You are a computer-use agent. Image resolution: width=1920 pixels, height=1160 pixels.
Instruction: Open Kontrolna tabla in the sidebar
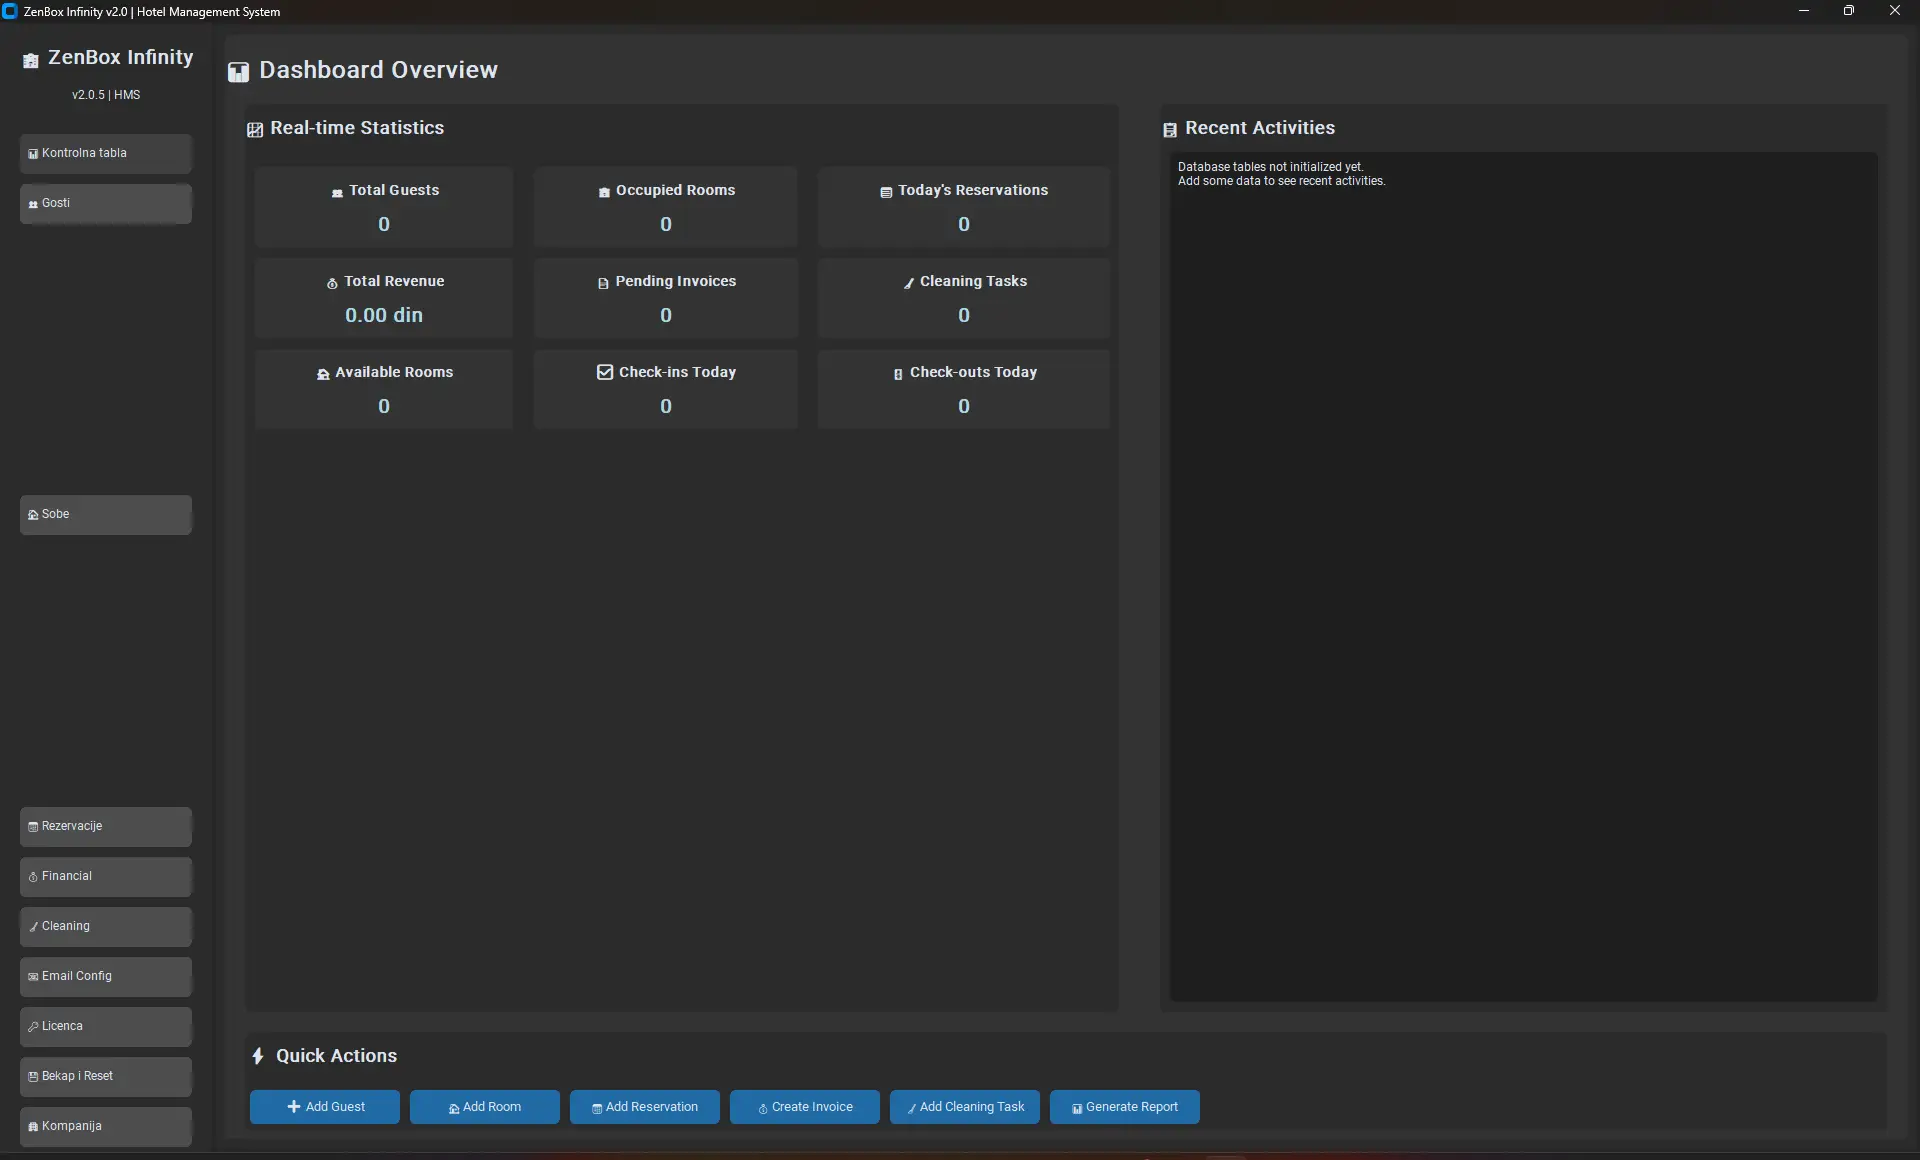(106, 154)
